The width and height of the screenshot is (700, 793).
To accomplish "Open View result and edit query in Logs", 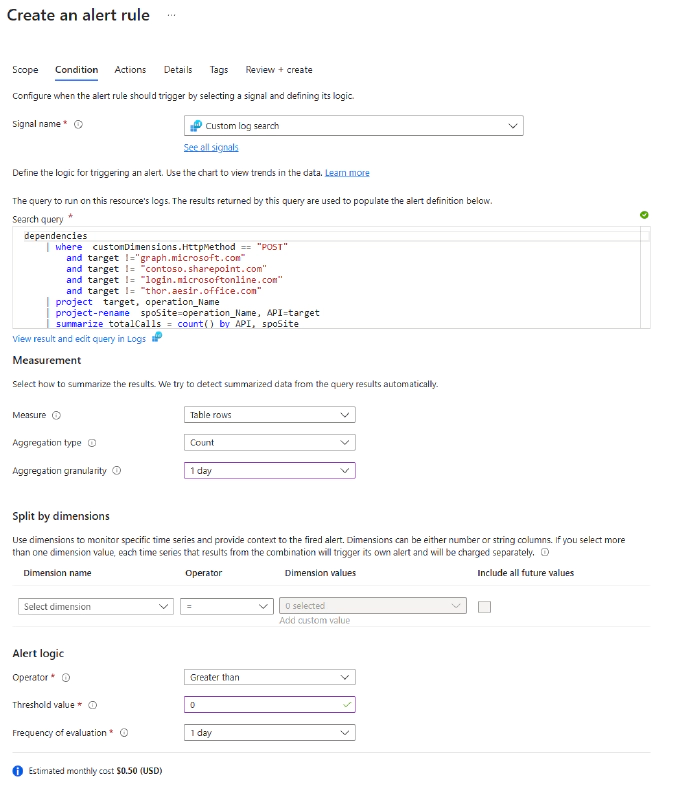I will pos(79,339).
